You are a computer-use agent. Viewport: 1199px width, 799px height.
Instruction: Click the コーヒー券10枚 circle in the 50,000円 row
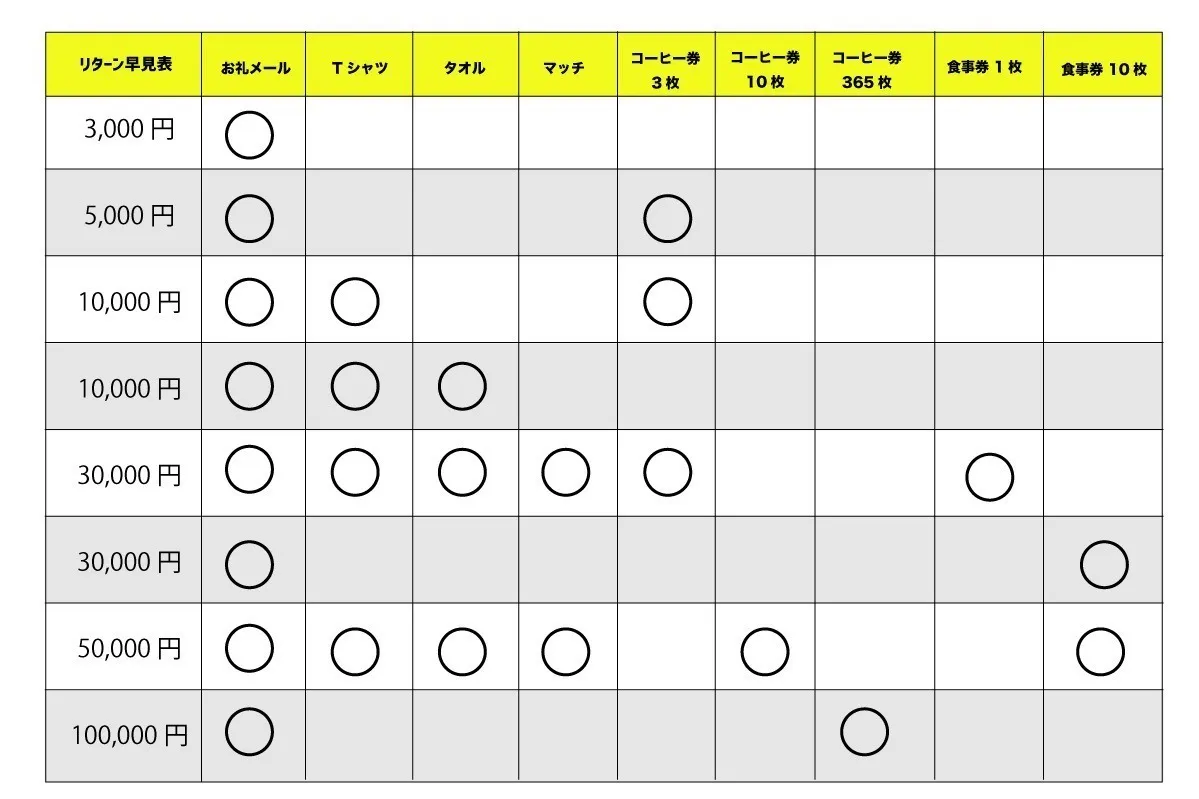click(x=765, y=652)
